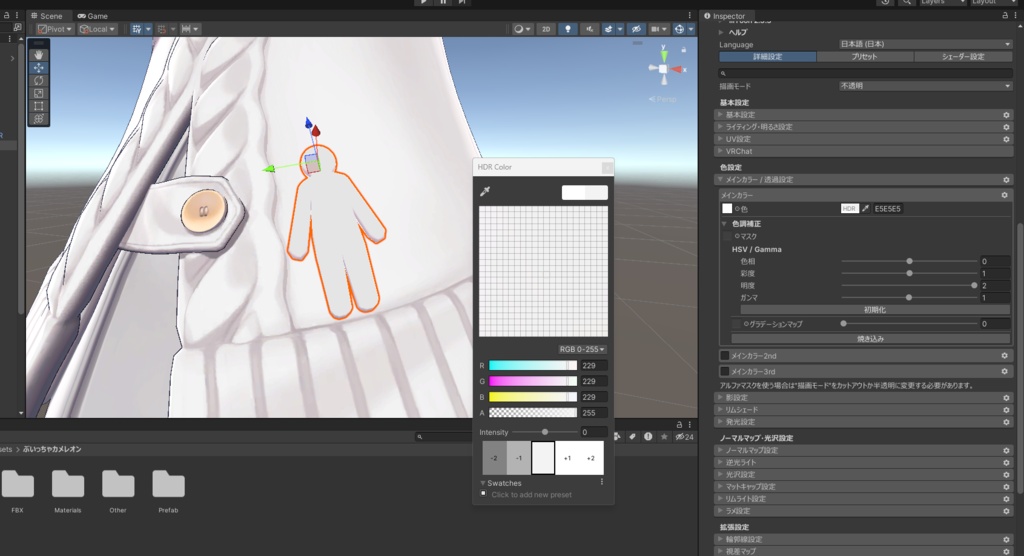
Task: Open gear menu for ライティング・明るさ設定
Action: tap(1006, 127)
